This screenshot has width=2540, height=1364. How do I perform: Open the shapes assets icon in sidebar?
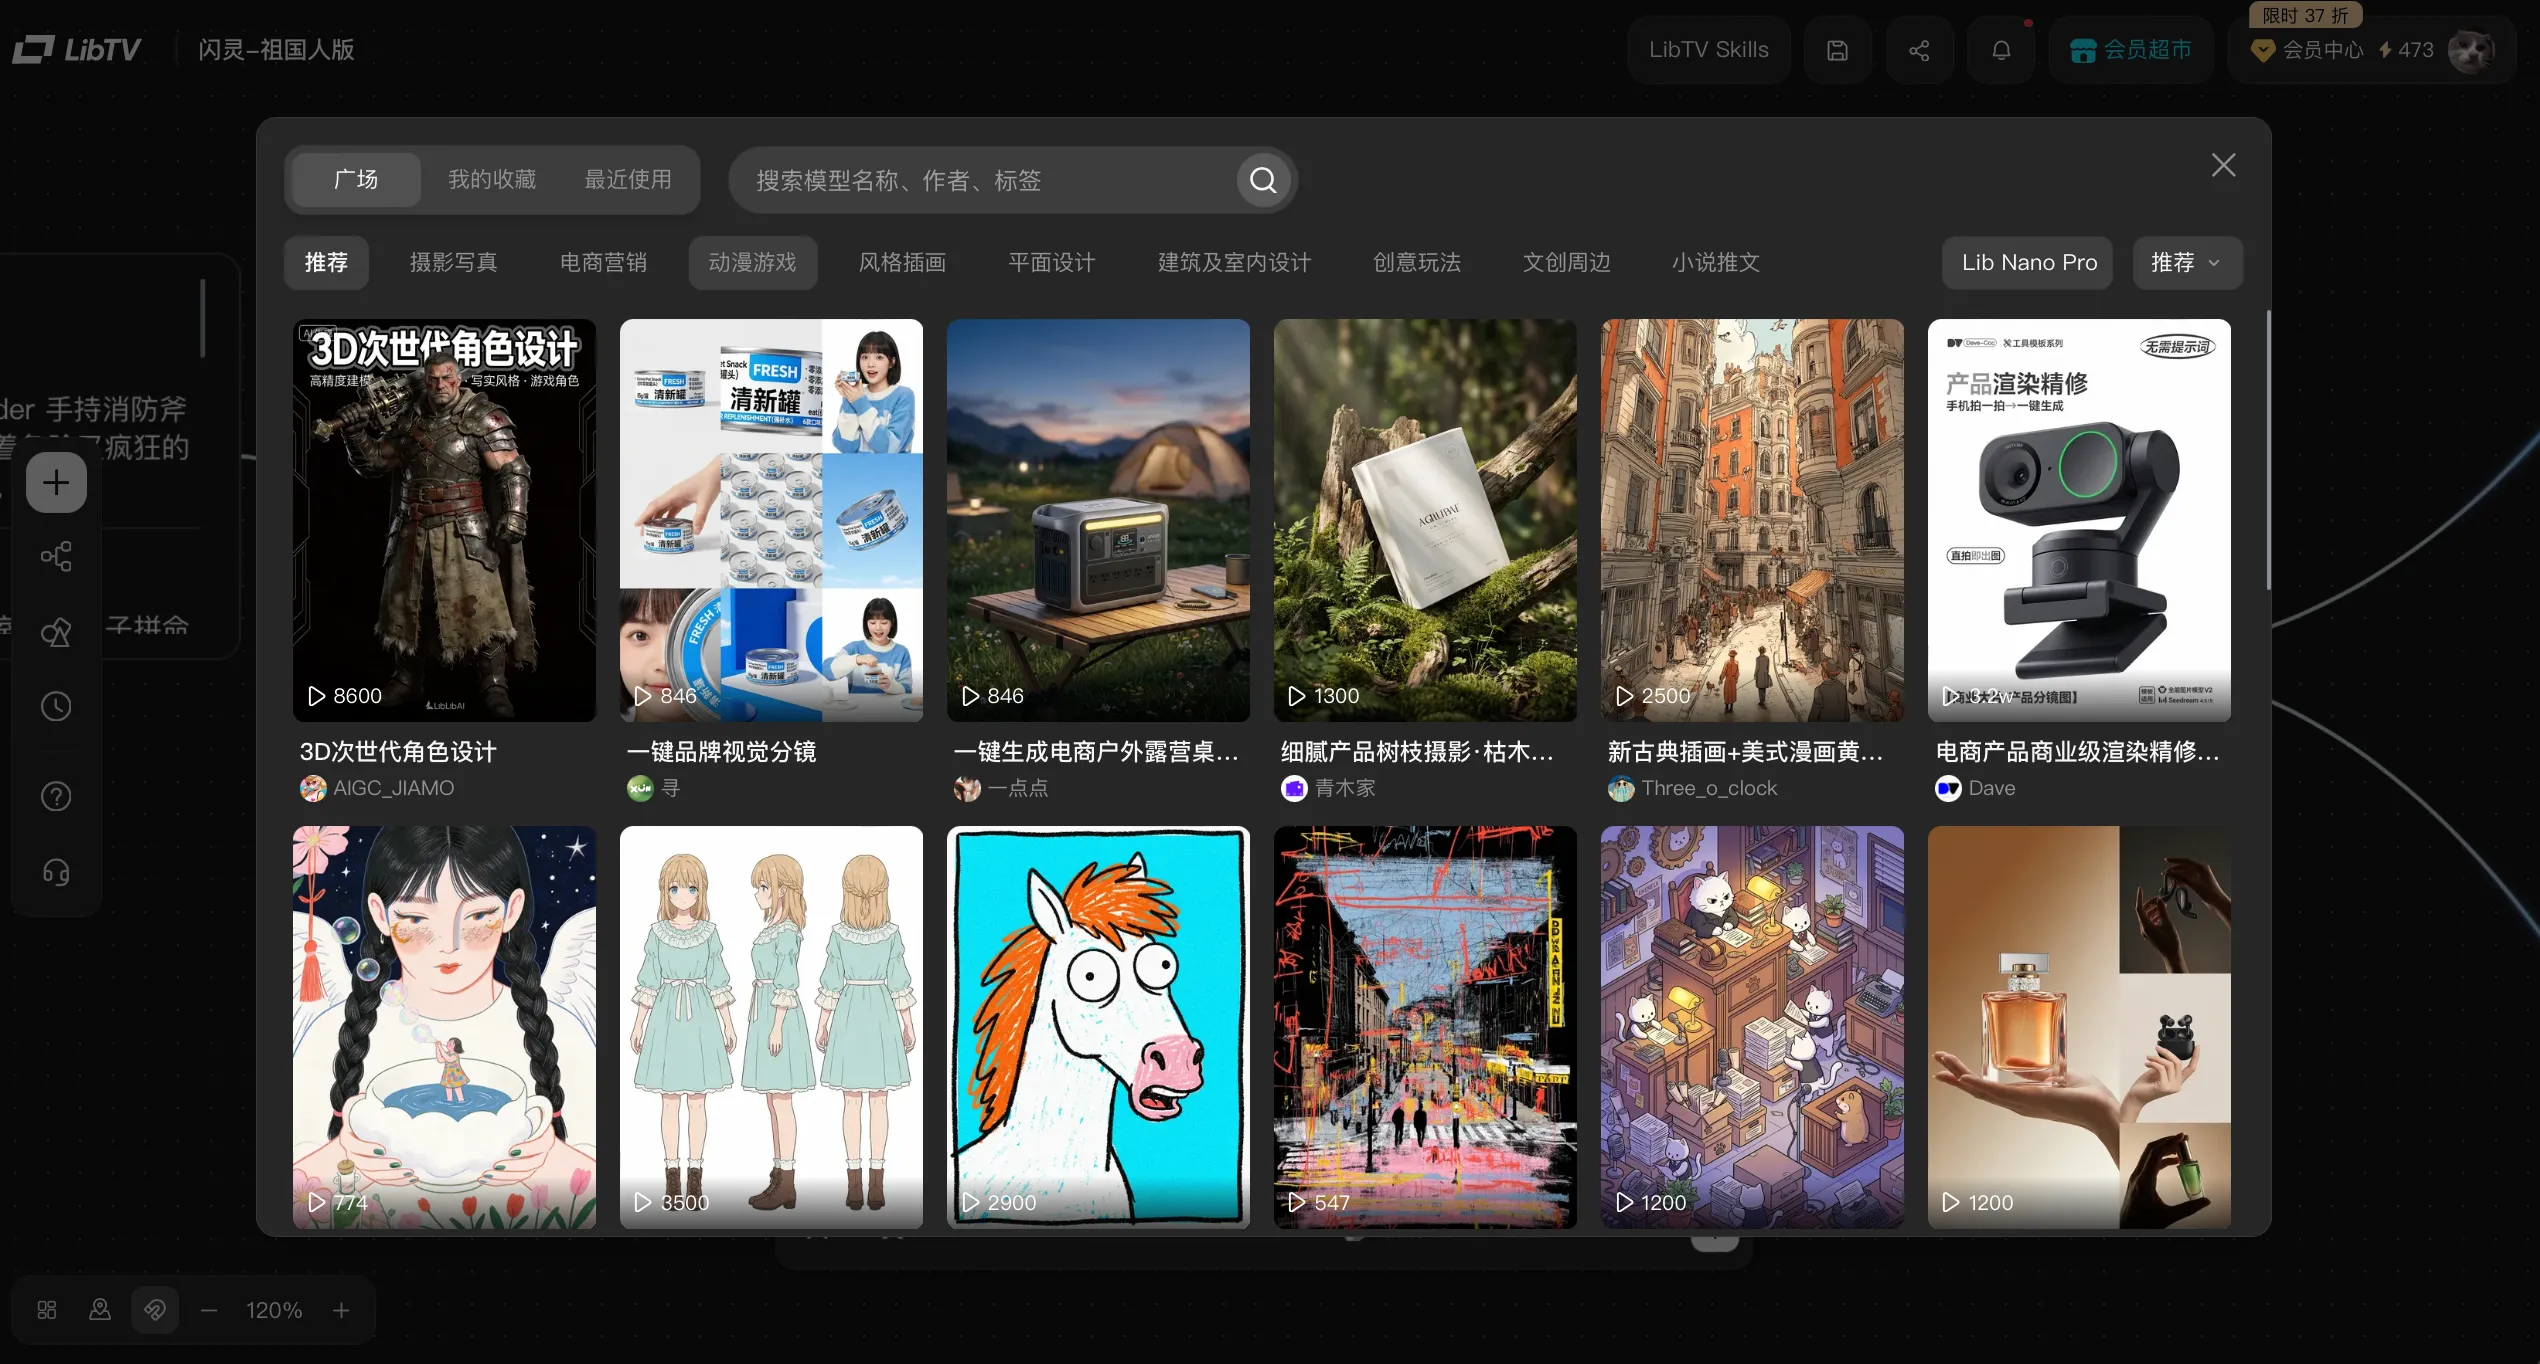click(x=56, y=632)
